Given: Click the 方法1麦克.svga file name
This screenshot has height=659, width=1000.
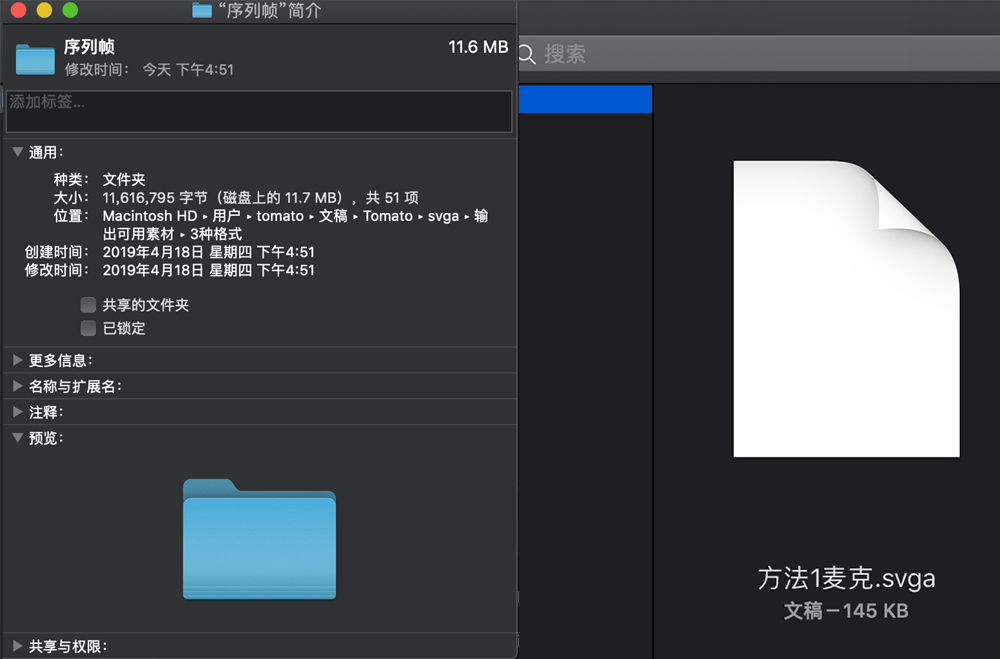Looking at the screenshot, I should [x=846, y=579].
